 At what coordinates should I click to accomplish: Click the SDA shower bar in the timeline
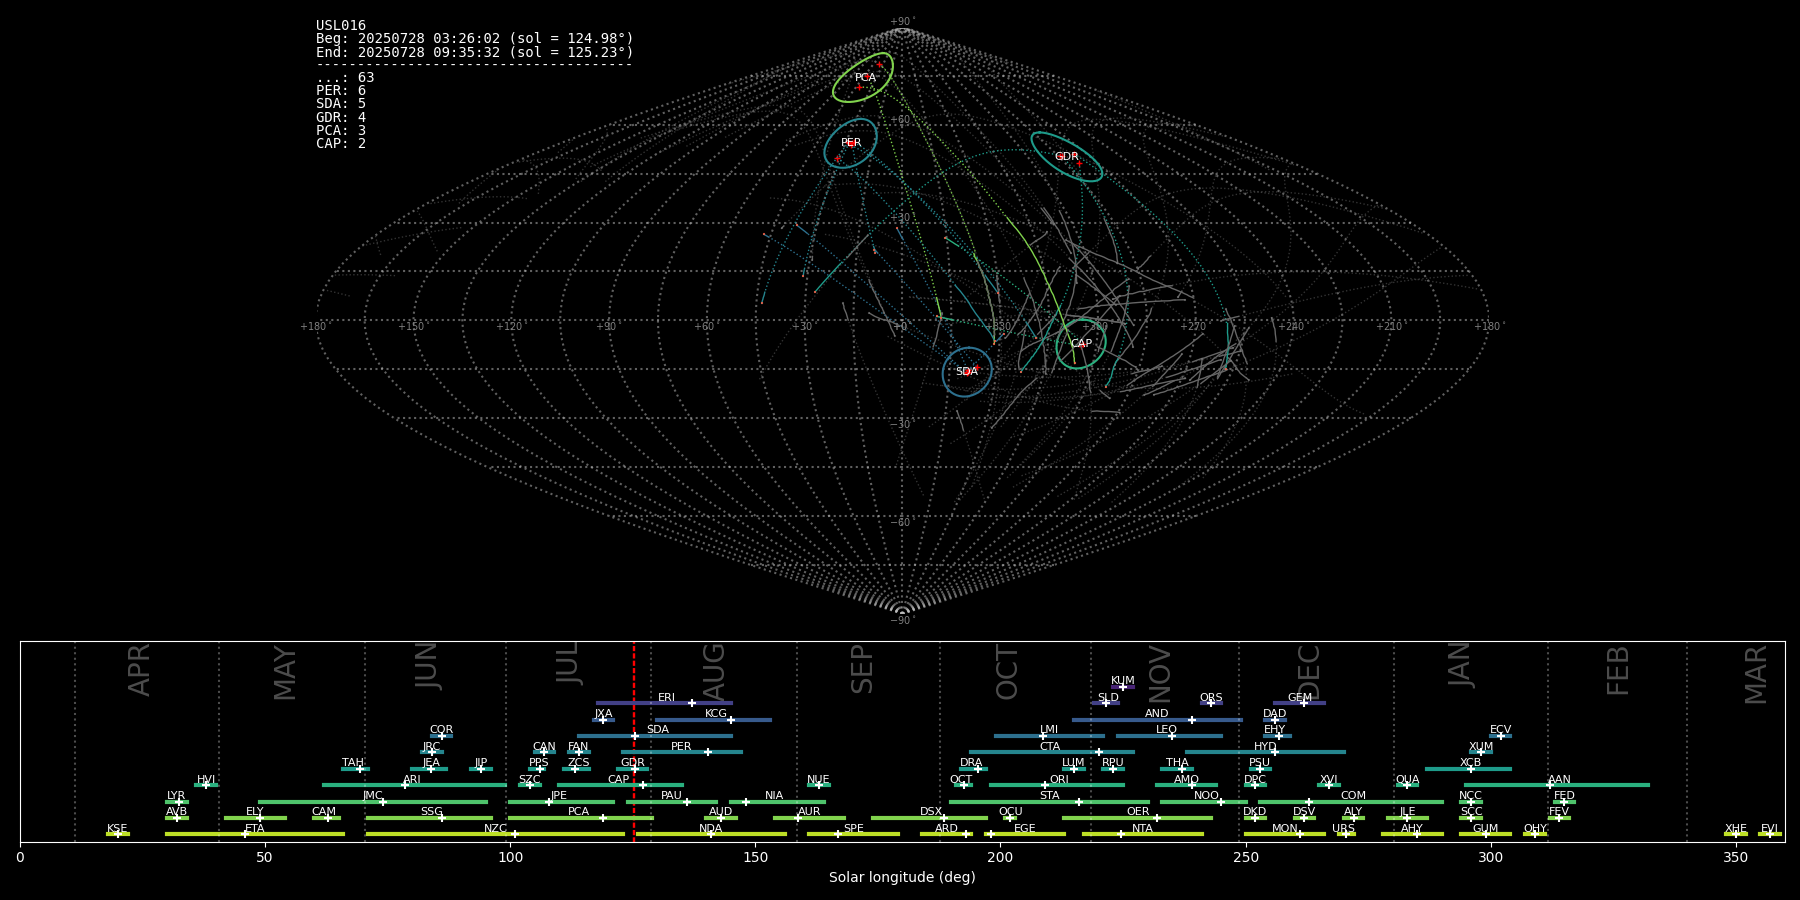[x=655, y=736]
